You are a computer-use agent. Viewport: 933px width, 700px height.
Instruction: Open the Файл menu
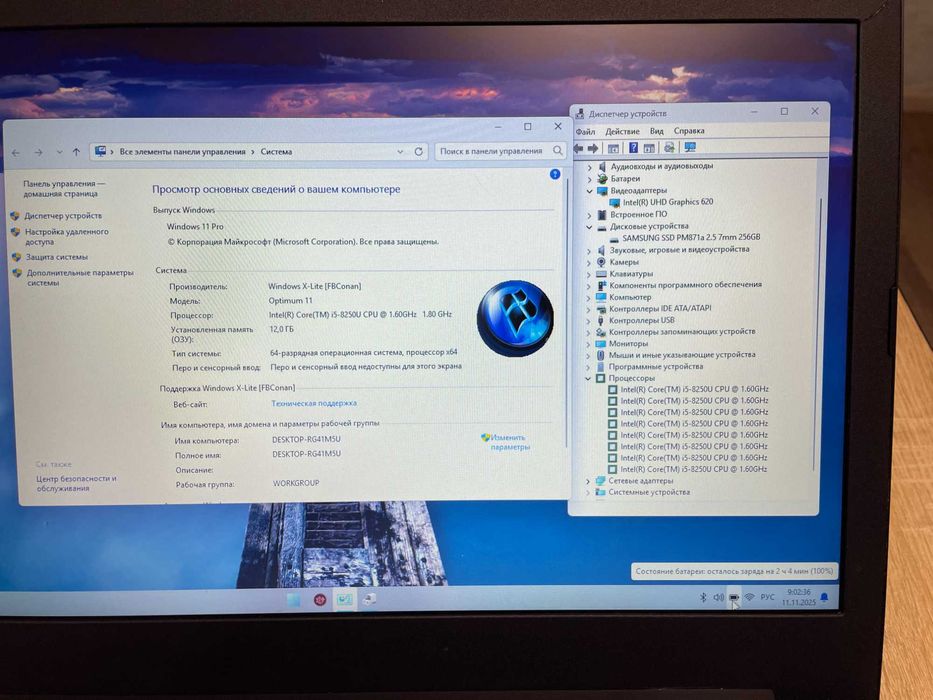586,132
